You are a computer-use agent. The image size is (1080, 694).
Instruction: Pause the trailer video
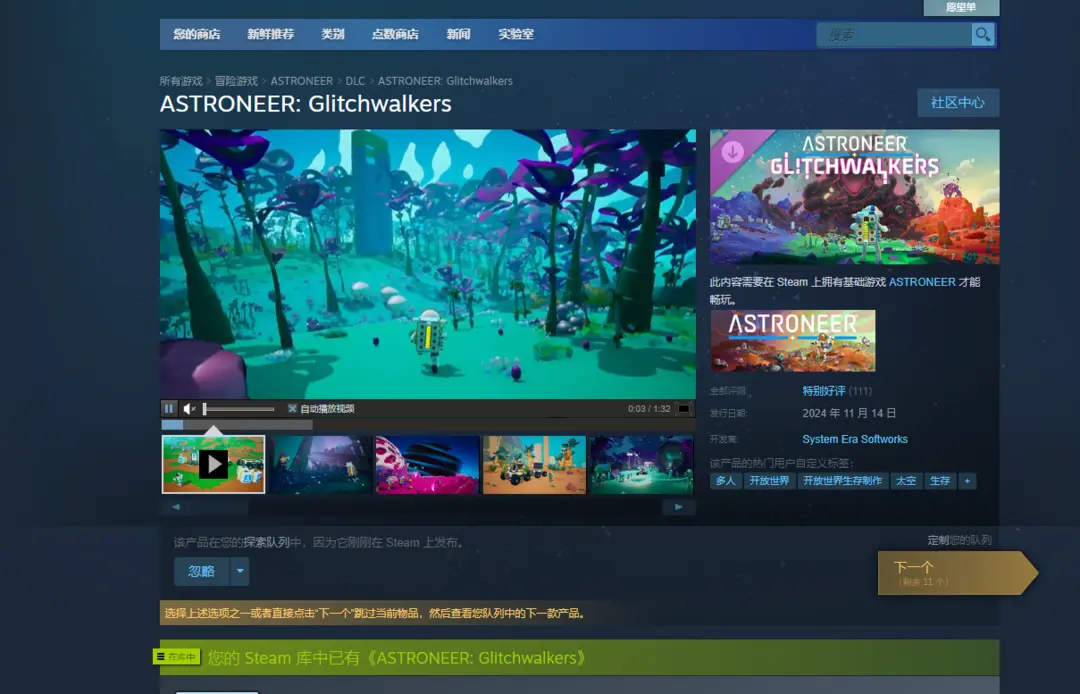point(169,409)
